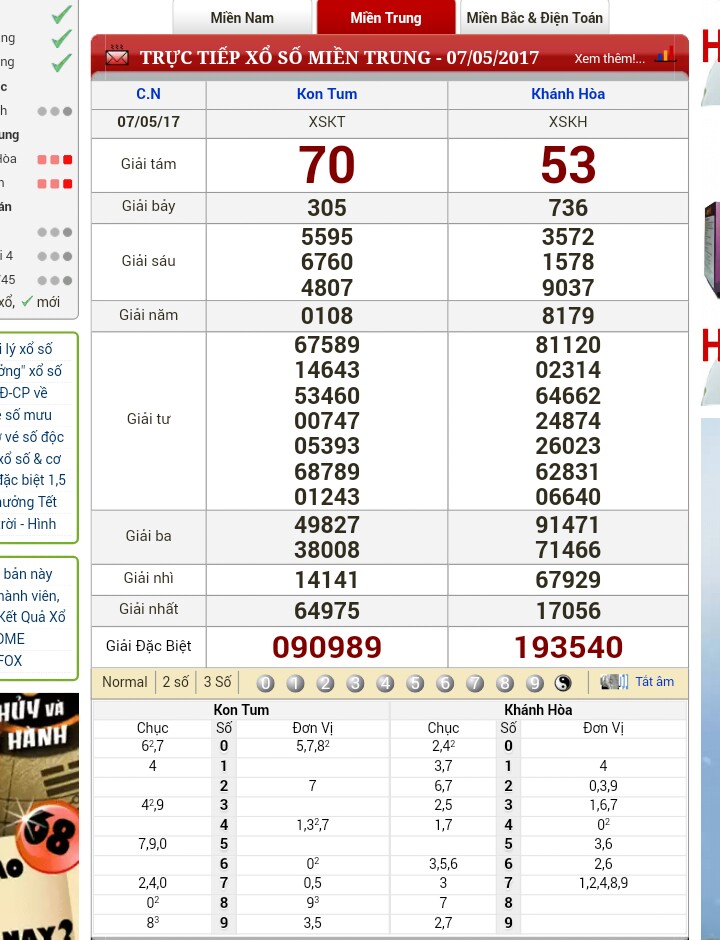
Task: Turn off sound with Tắt âm
Action: [x=655, y=682]
